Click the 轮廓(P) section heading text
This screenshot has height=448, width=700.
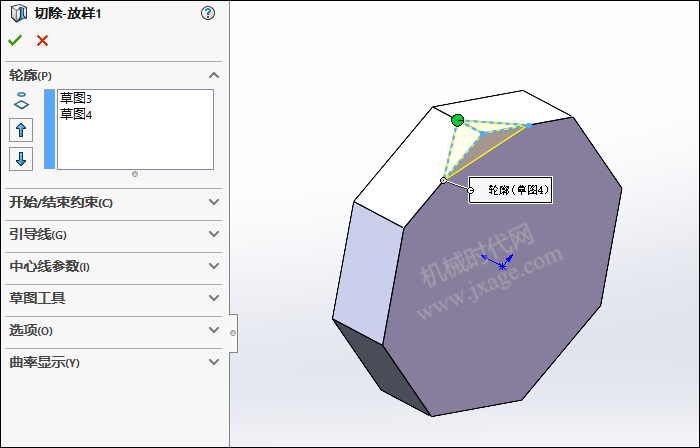point(30,75)
